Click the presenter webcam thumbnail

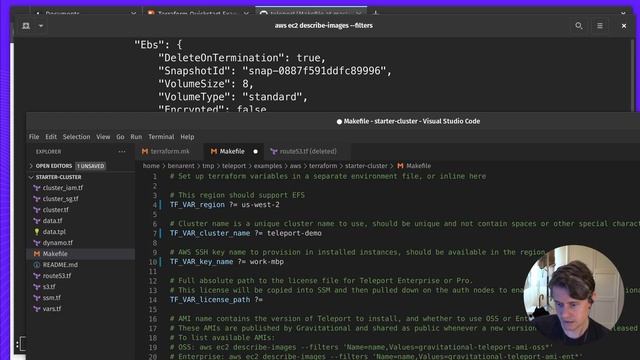[x=573, y=294]
